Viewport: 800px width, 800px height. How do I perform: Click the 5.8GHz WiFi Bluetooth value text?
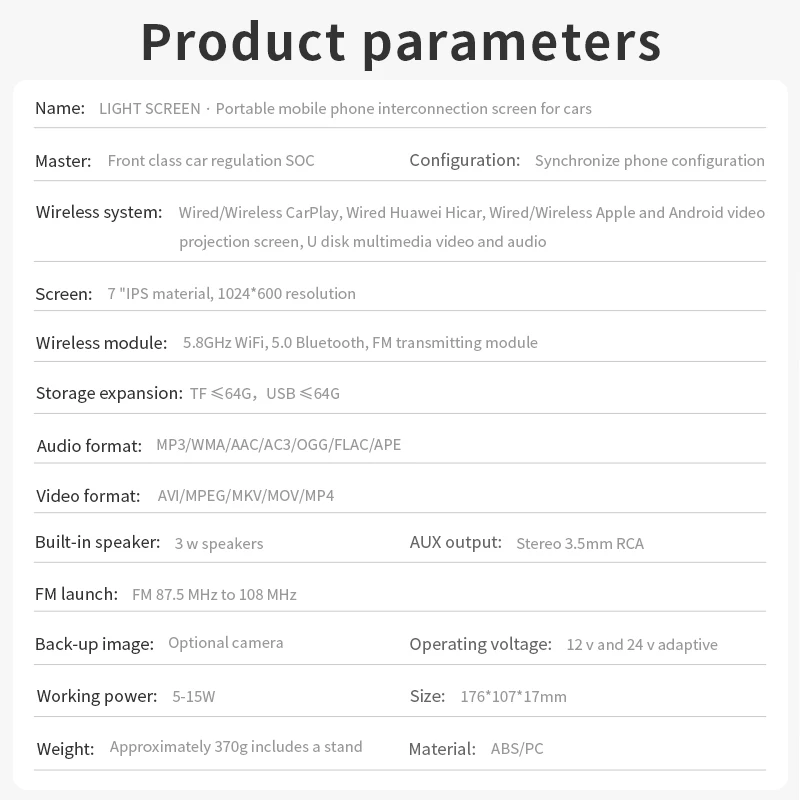pos(360,343)
